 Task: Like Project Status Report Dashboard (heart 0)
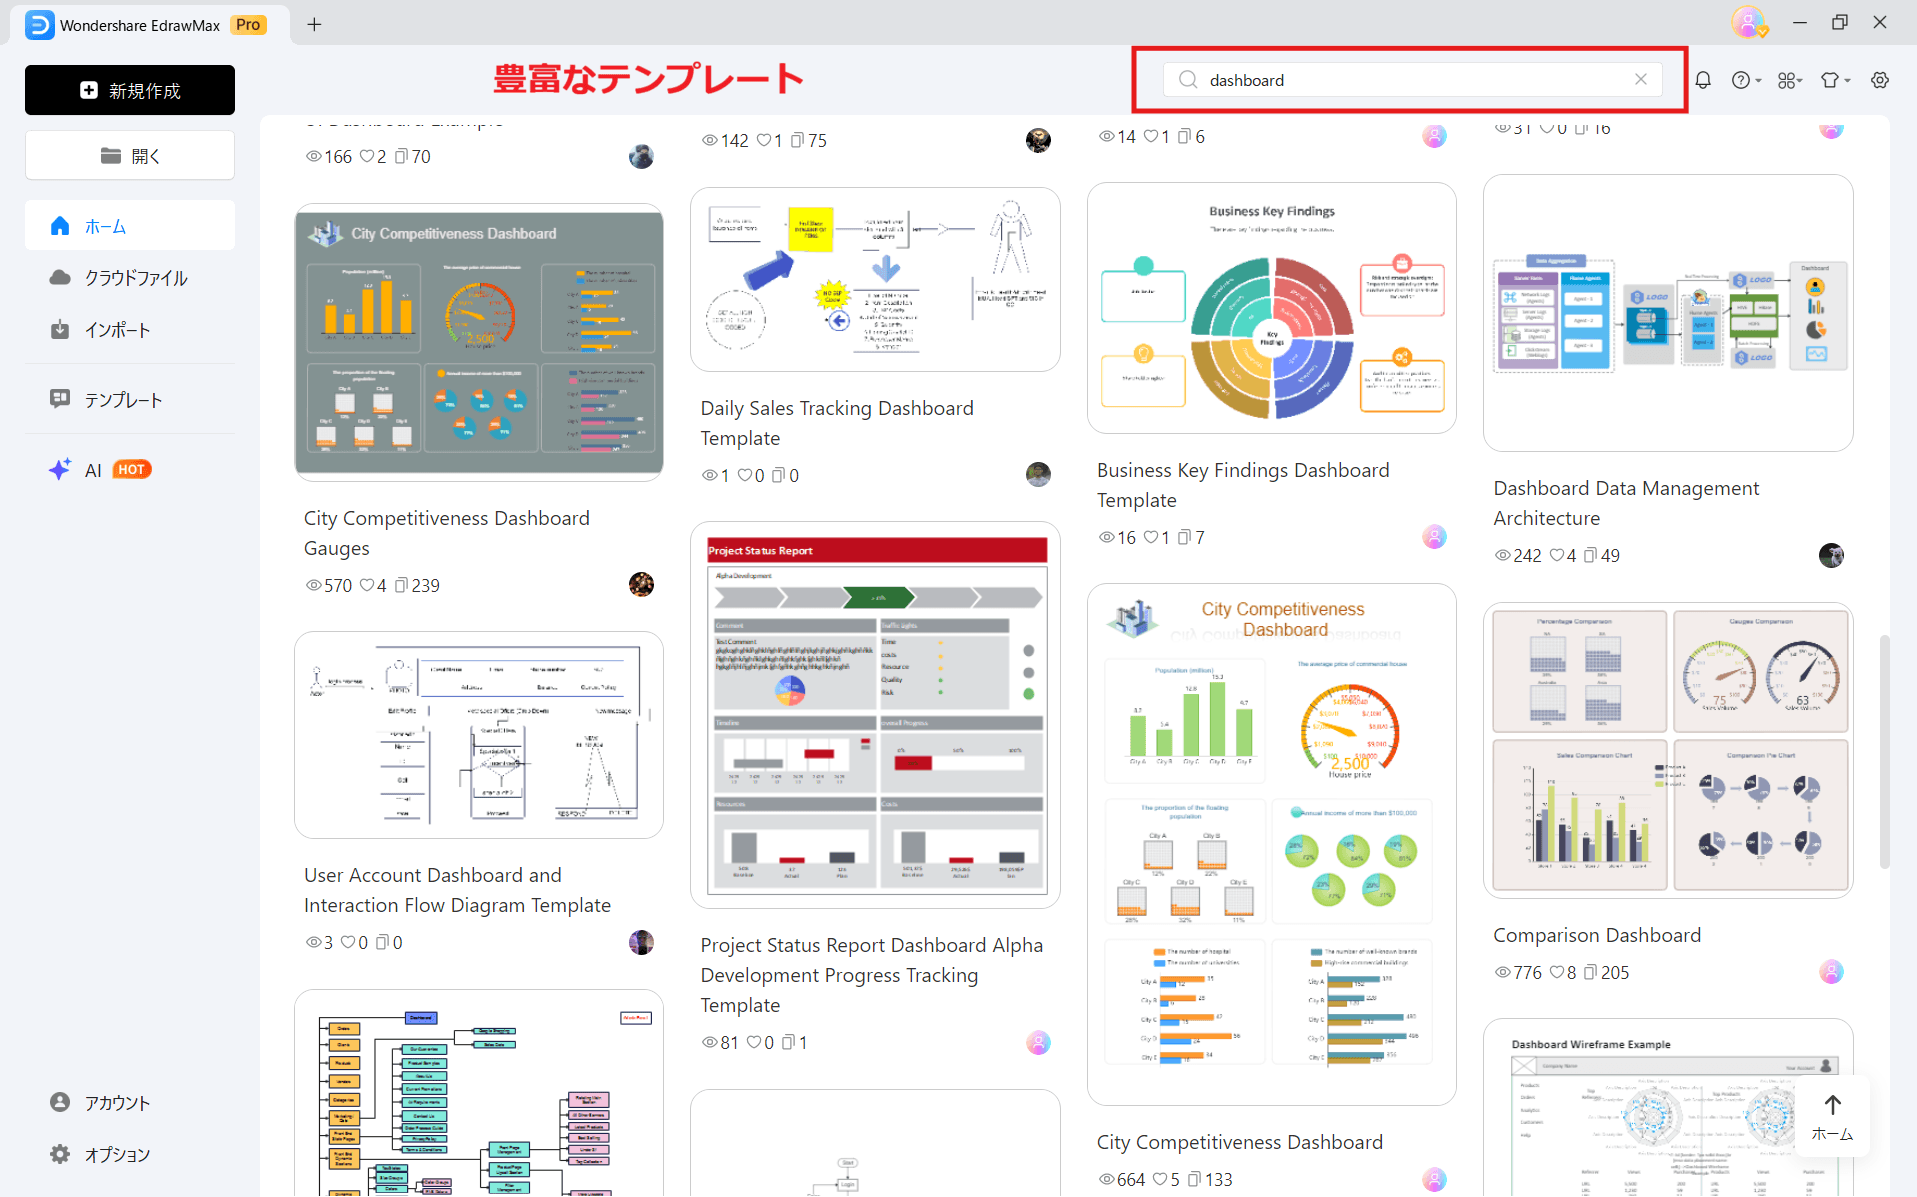[x=754, y=1042]
